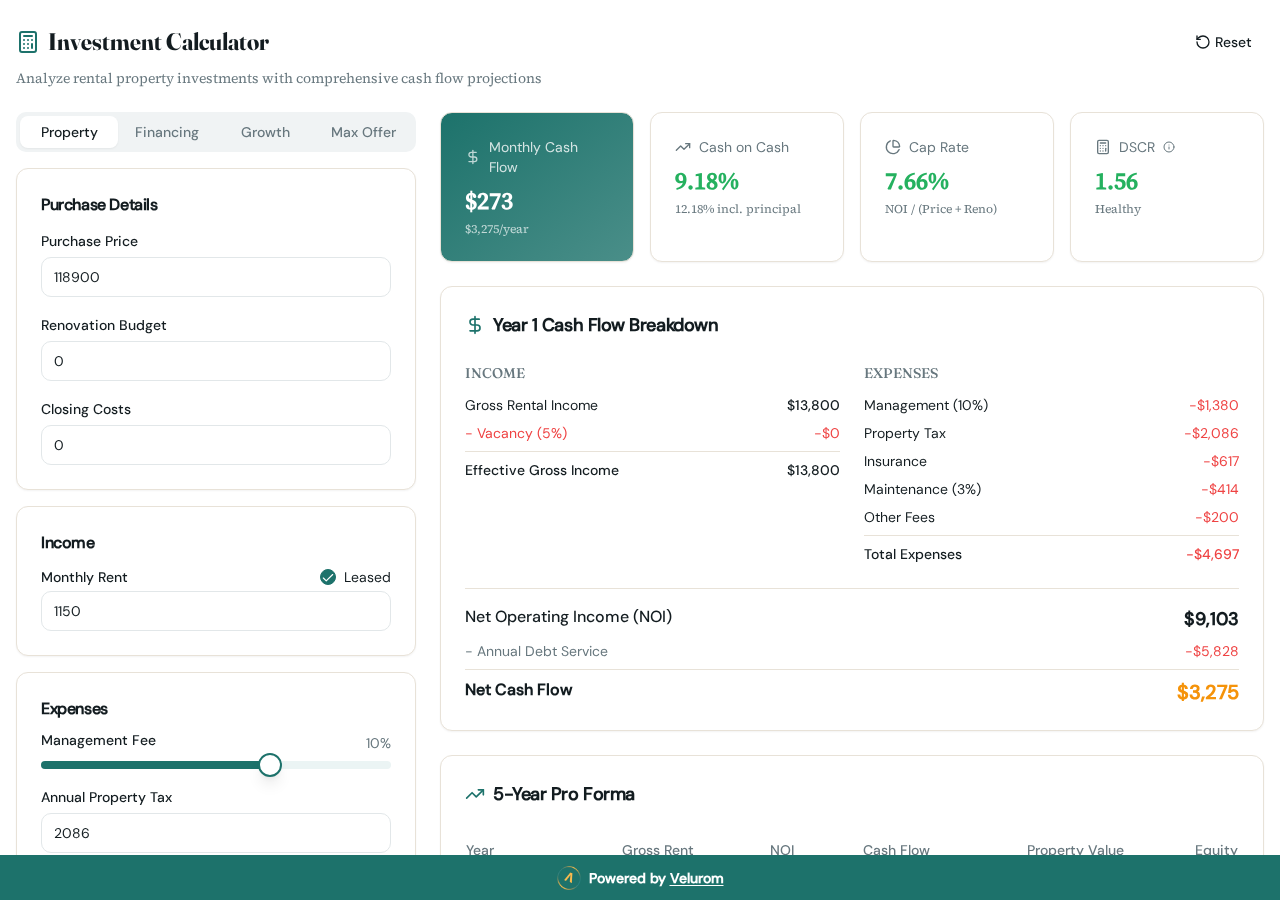Open the Growth tab

click(x=265, y=132)
